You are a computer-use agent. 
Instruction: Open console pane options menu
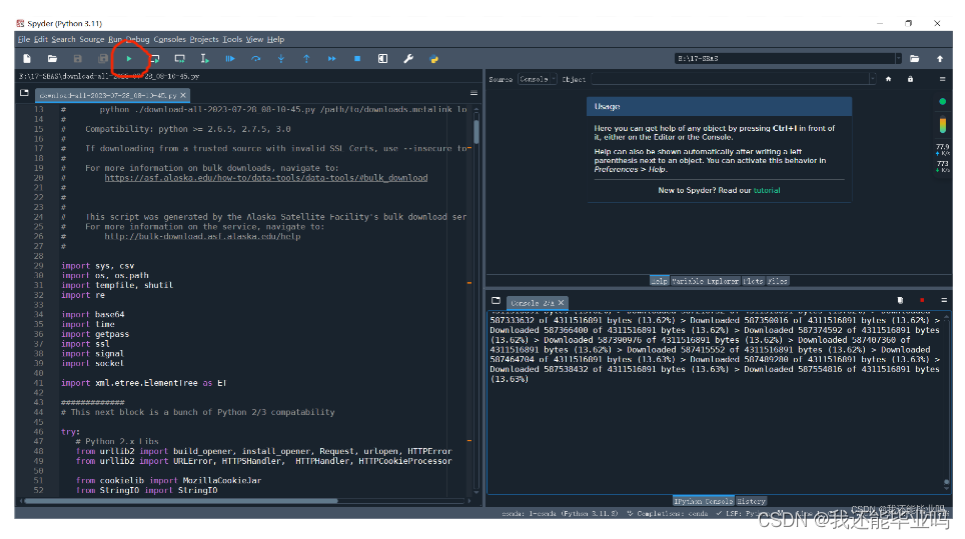pyautogui.click(x=943, y=300)
